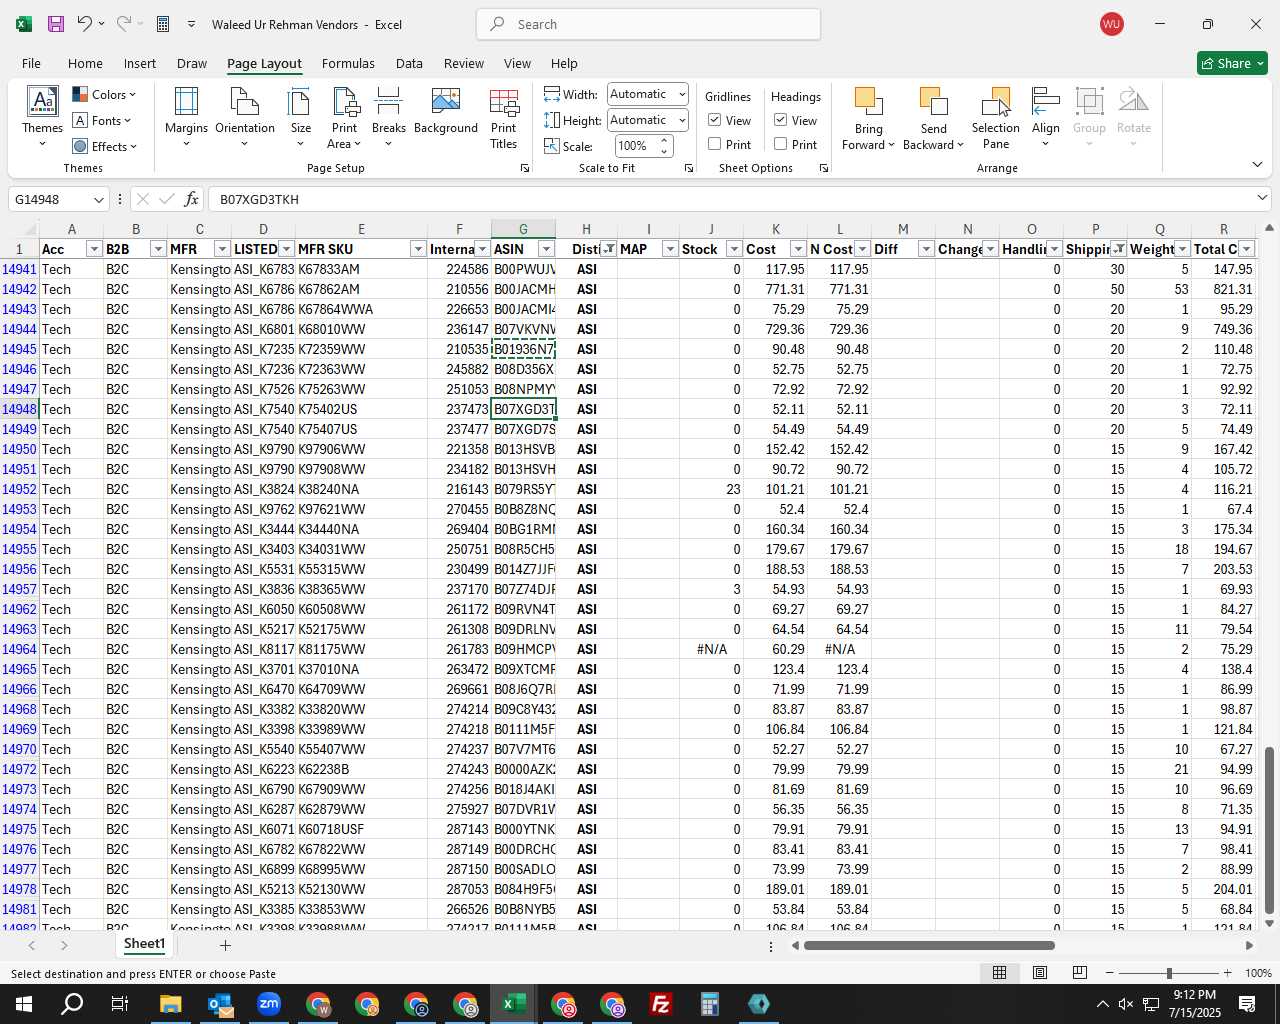
Task: Open FileZilla from the taskbar
Action: [x=661, y=1004]
